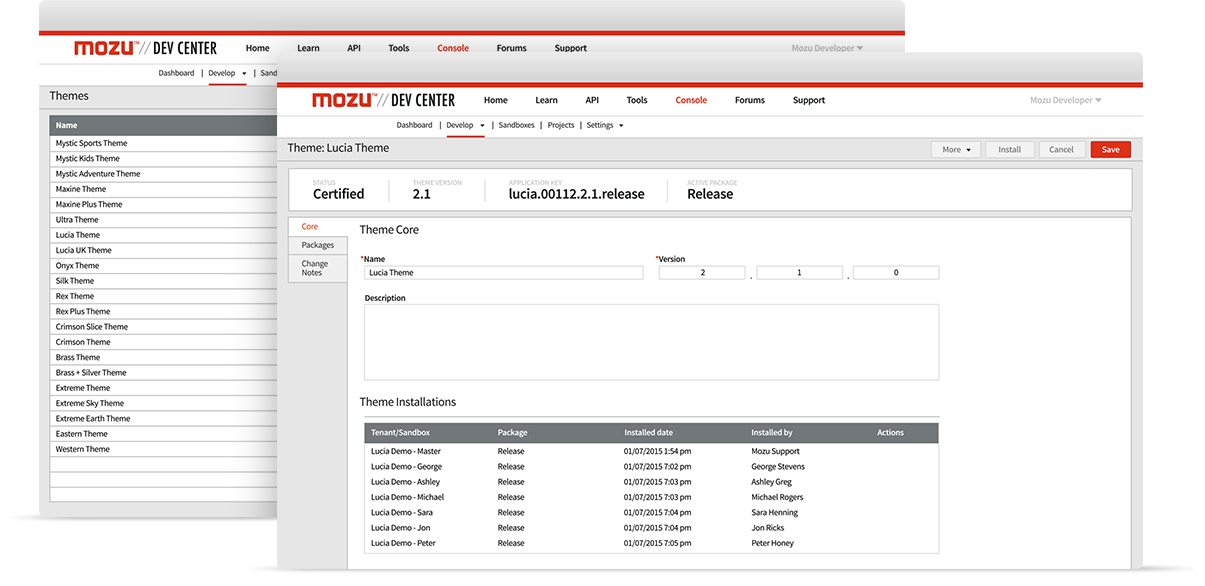Select Brass + Silver Theme in the list
This screenshot has width=1205, height=586.
point(164,373)
